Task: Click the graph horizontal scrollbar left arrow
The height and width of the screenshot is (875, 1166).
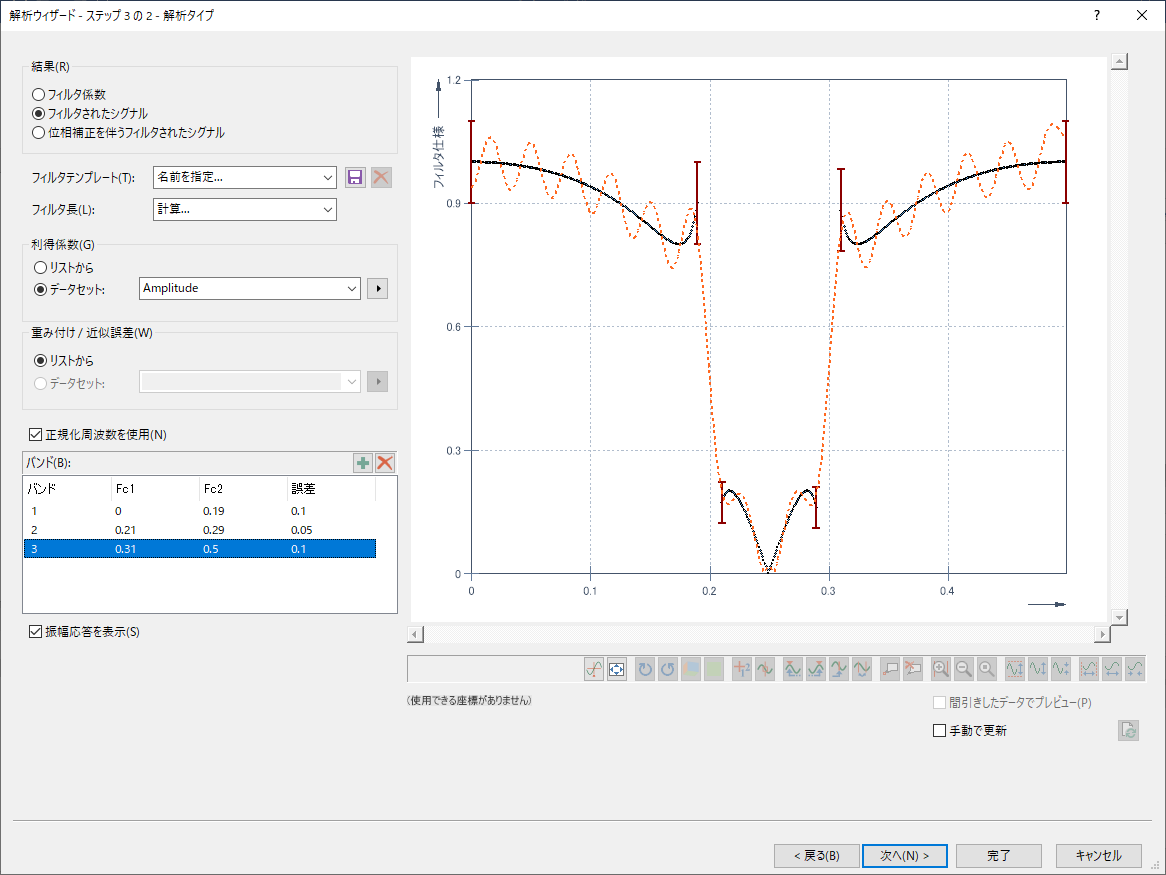Action: pos(416,634)
